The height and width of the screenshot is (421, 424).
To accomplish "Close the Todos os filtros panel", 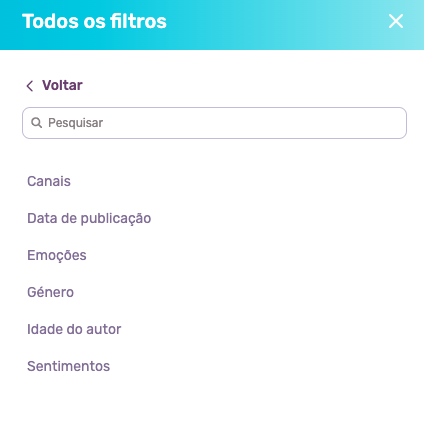I will [396, 21].
